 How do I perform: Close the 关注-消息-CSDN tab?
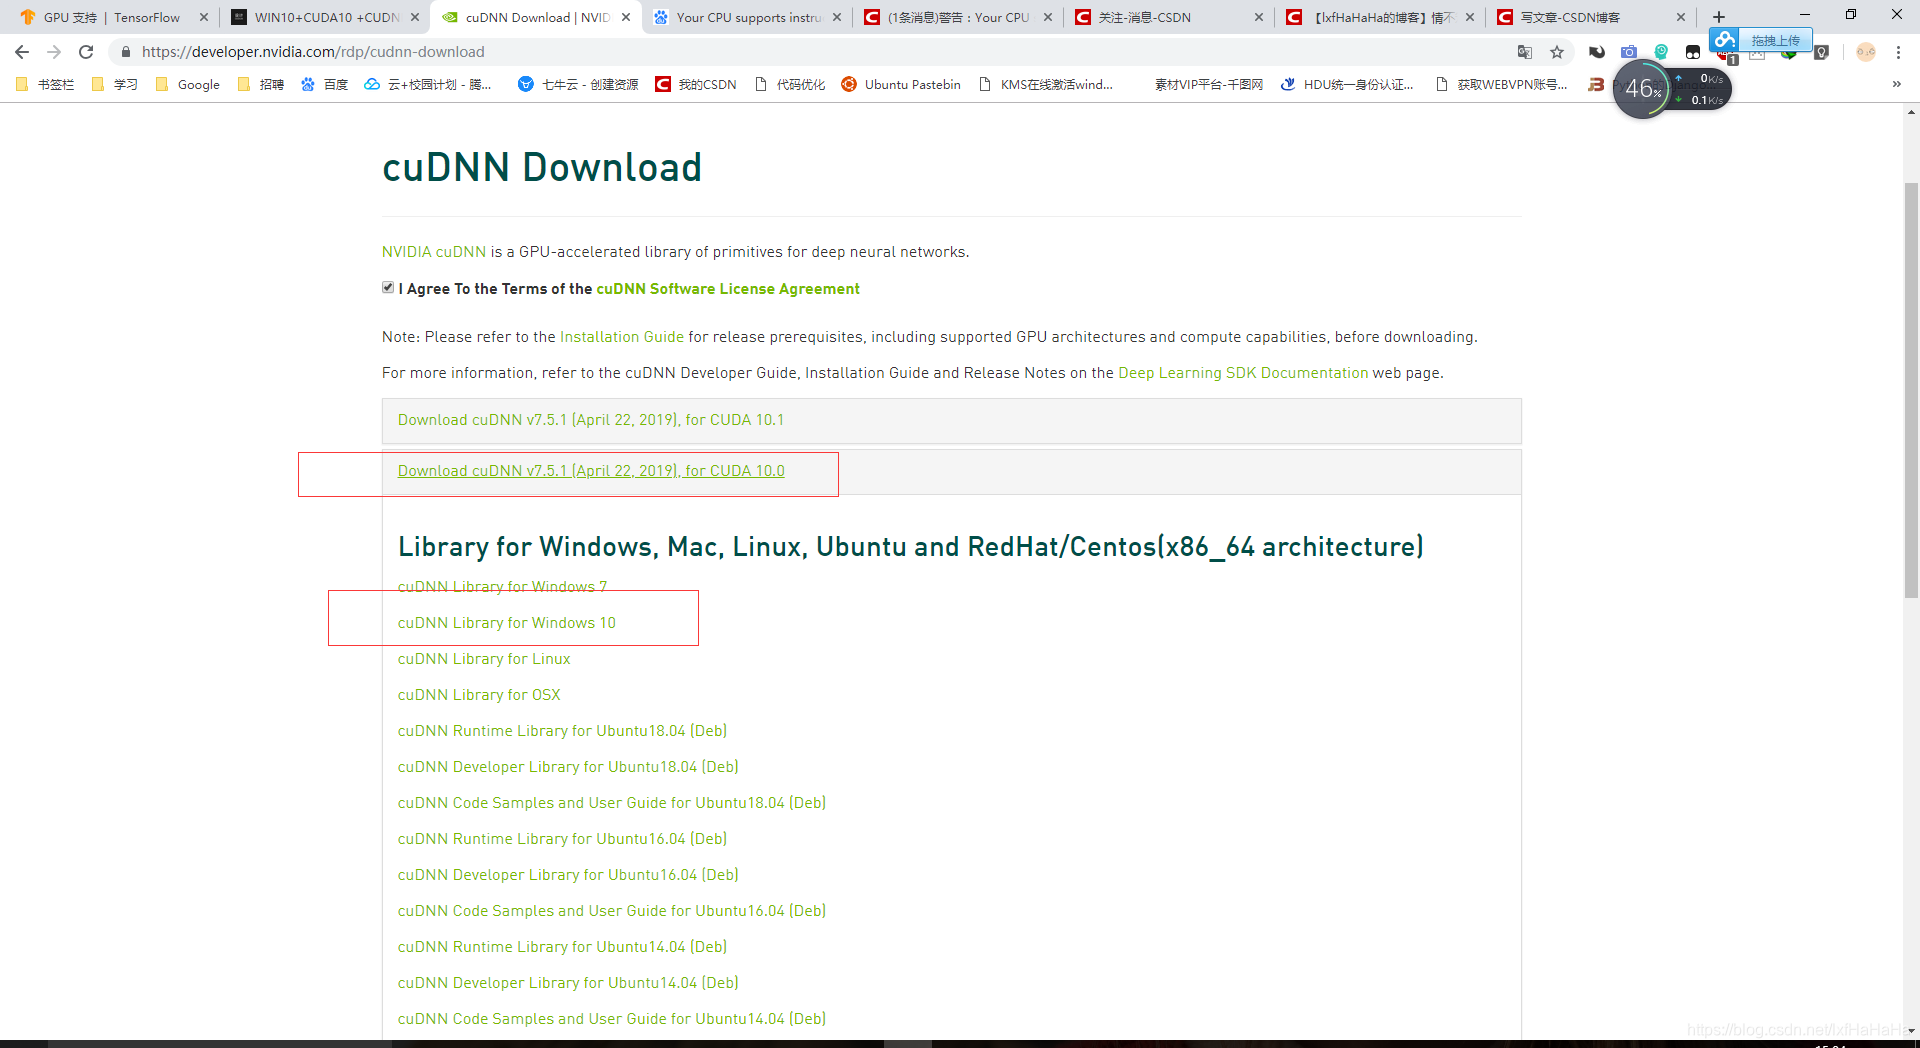coord(1259,17)
